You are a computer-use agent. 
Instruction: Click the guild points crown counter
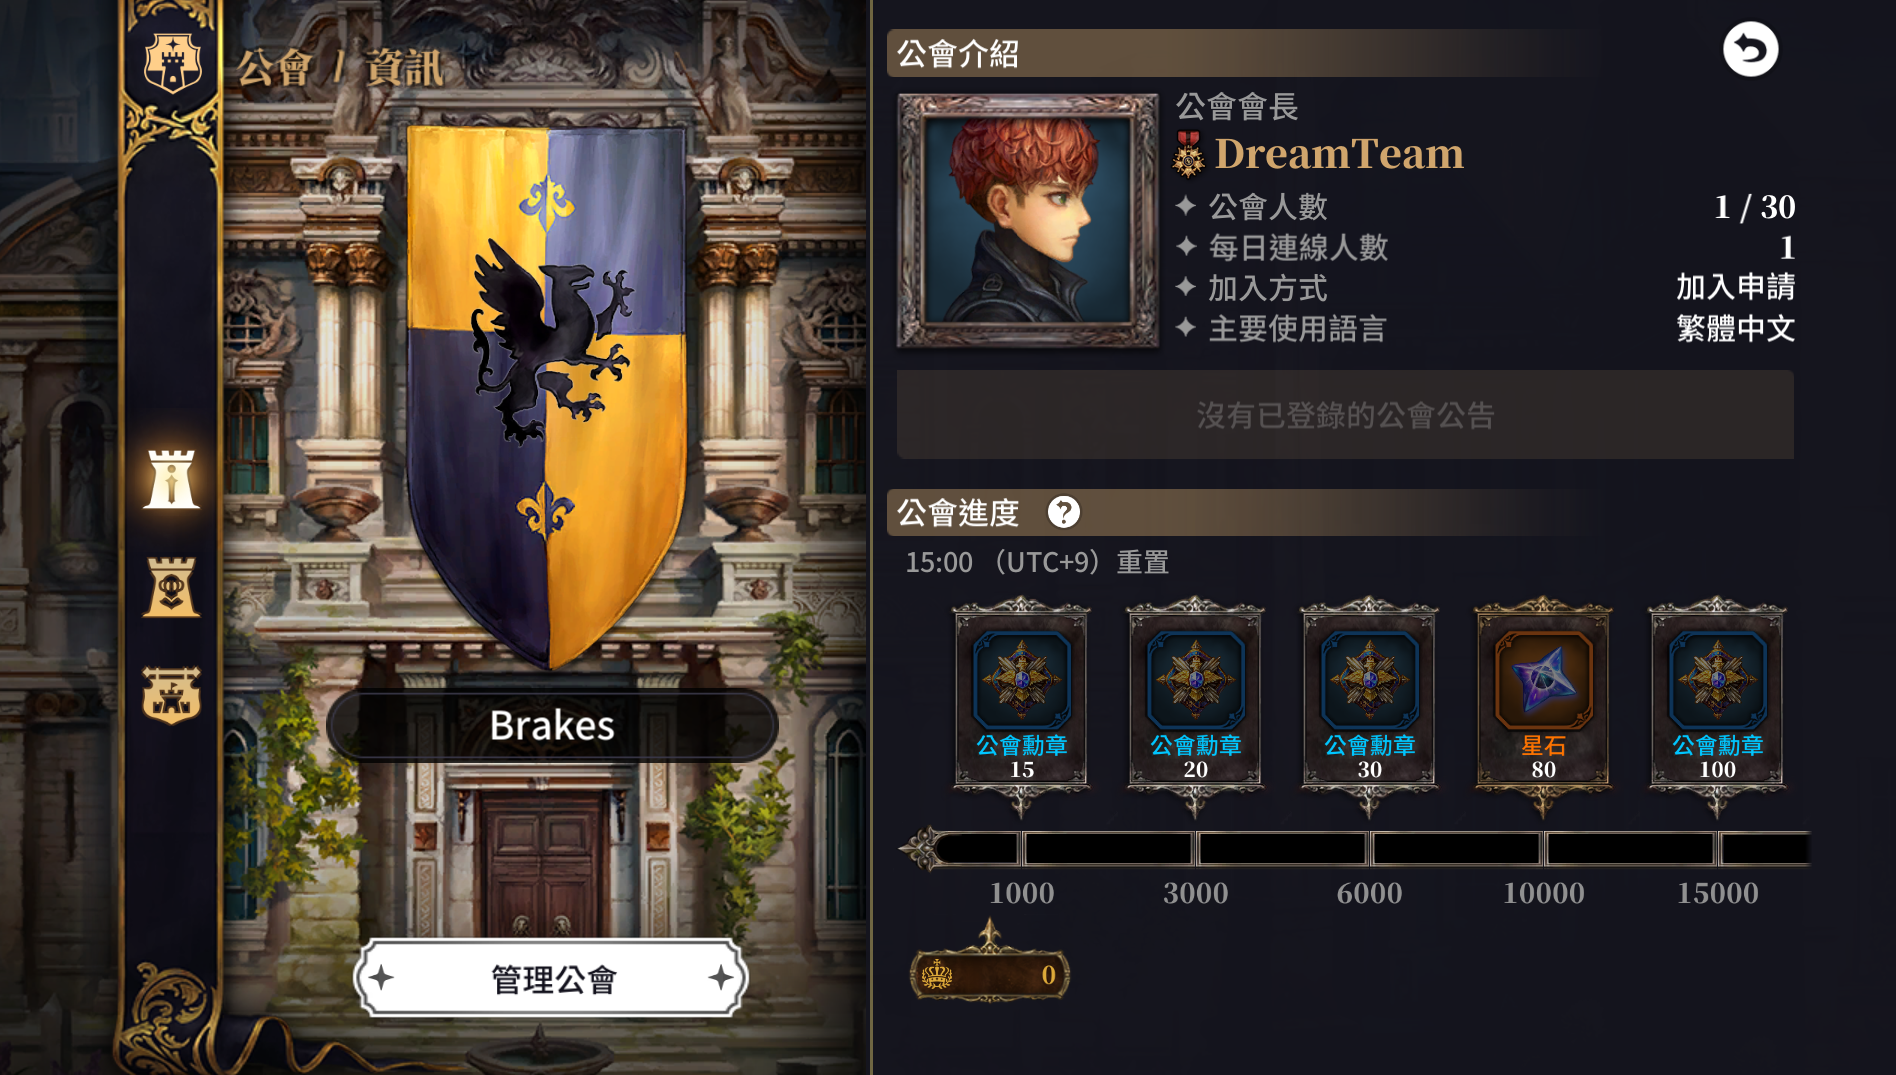click(x=990, y=974)
